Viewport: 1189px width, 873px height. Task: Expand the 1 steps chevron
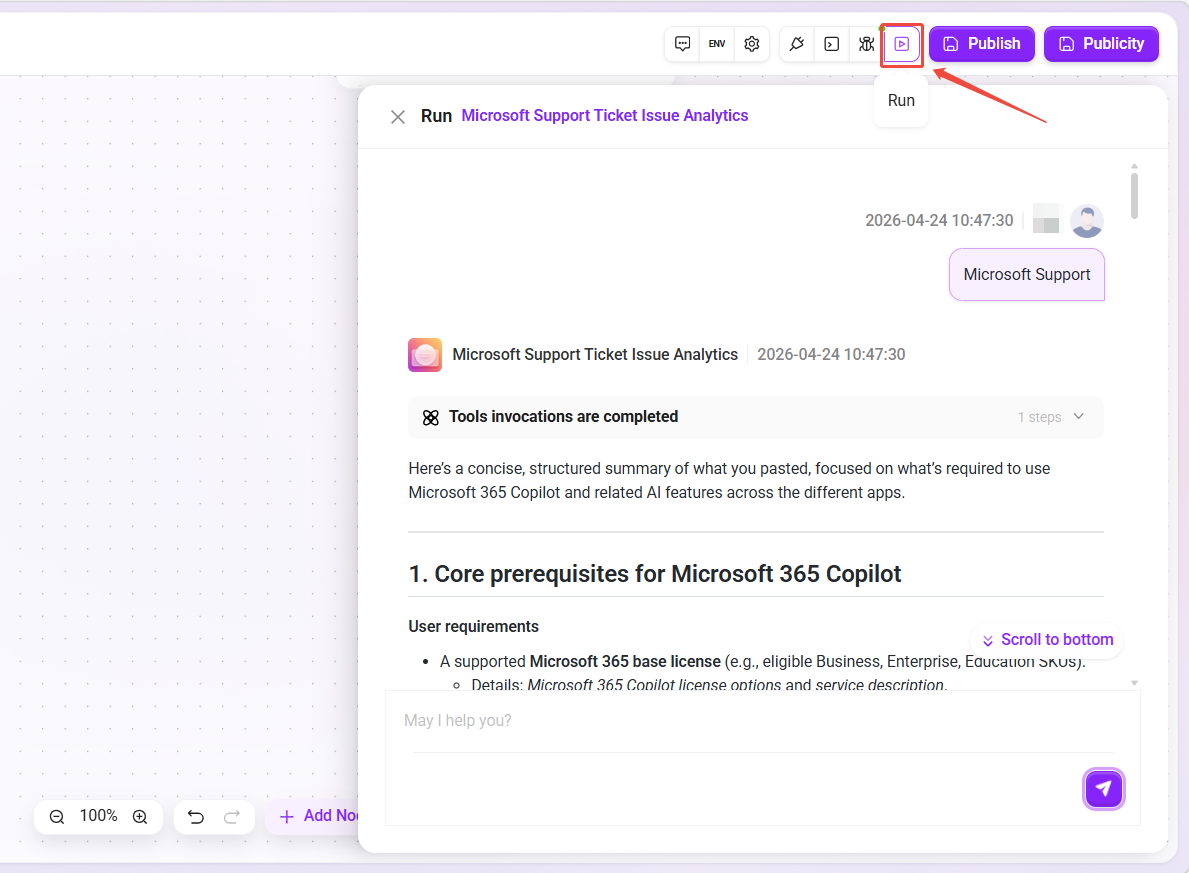point(1079,416)
